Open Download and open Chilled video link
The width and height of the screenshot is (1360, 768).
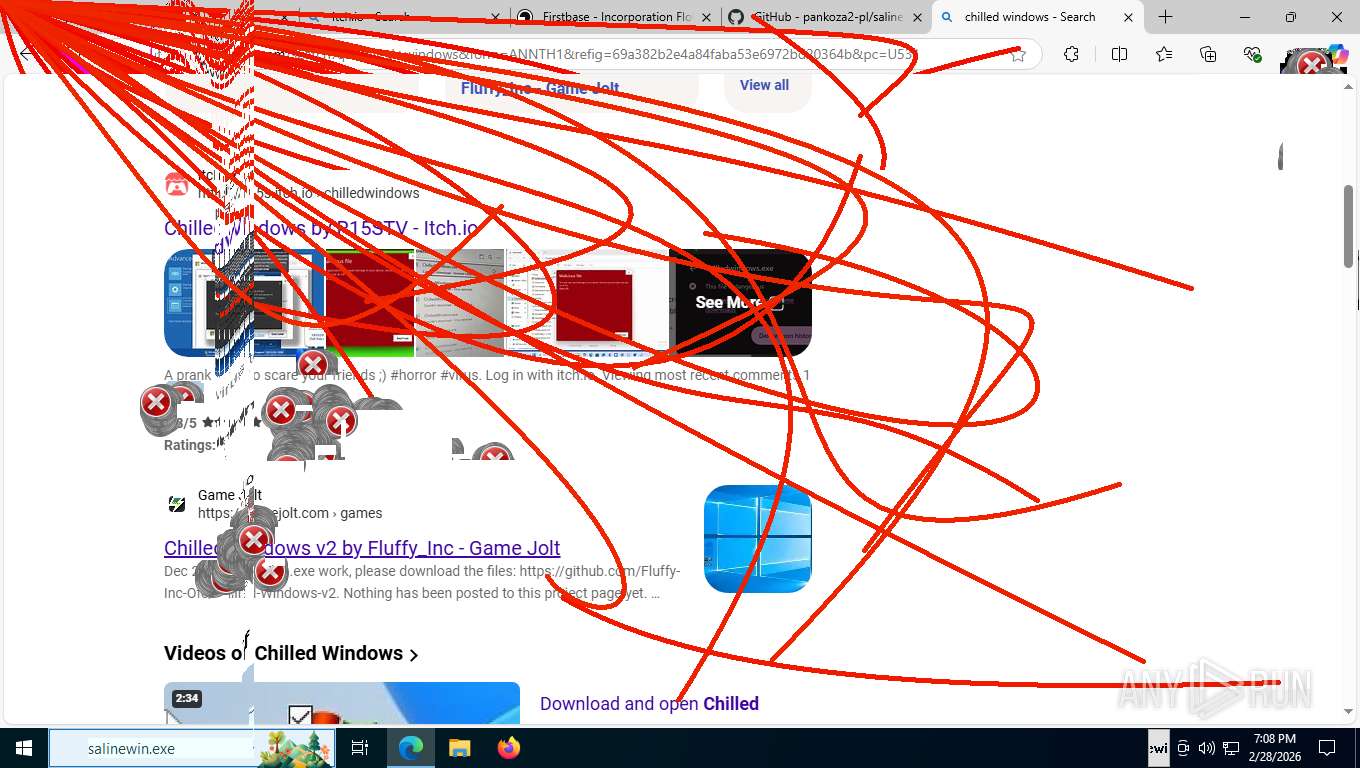(649, 704)
